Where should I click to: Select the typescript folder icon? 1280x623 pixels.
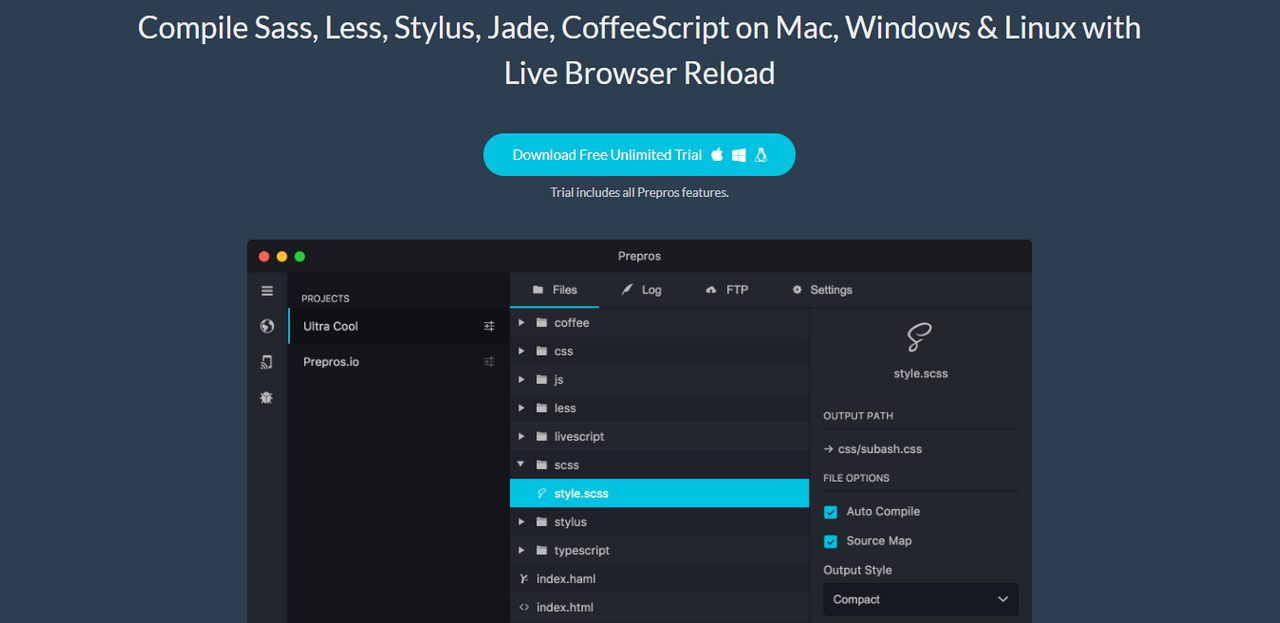point(542,550)
